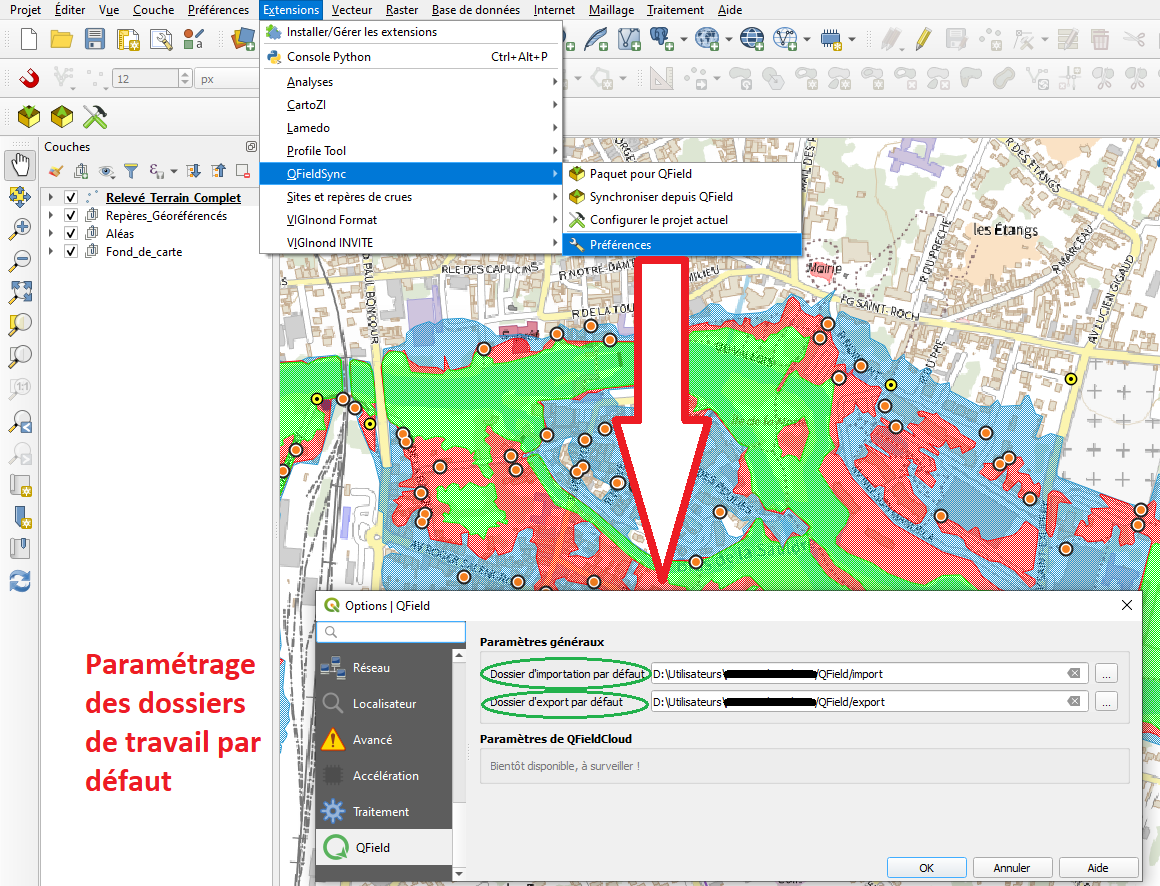Uncheck the Aléas layer checkbox
Screen dimensions: 1160x886
coord(71,233)
